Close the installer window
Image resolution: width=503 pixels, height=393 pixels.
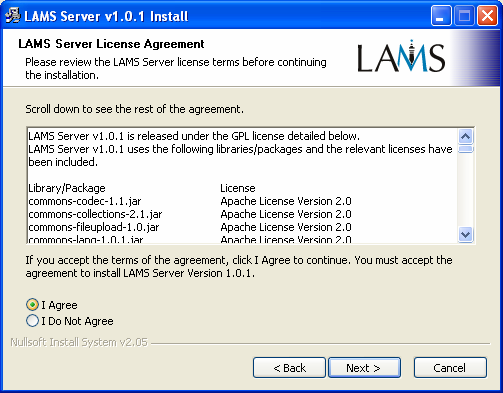click(x=487, y=15)
